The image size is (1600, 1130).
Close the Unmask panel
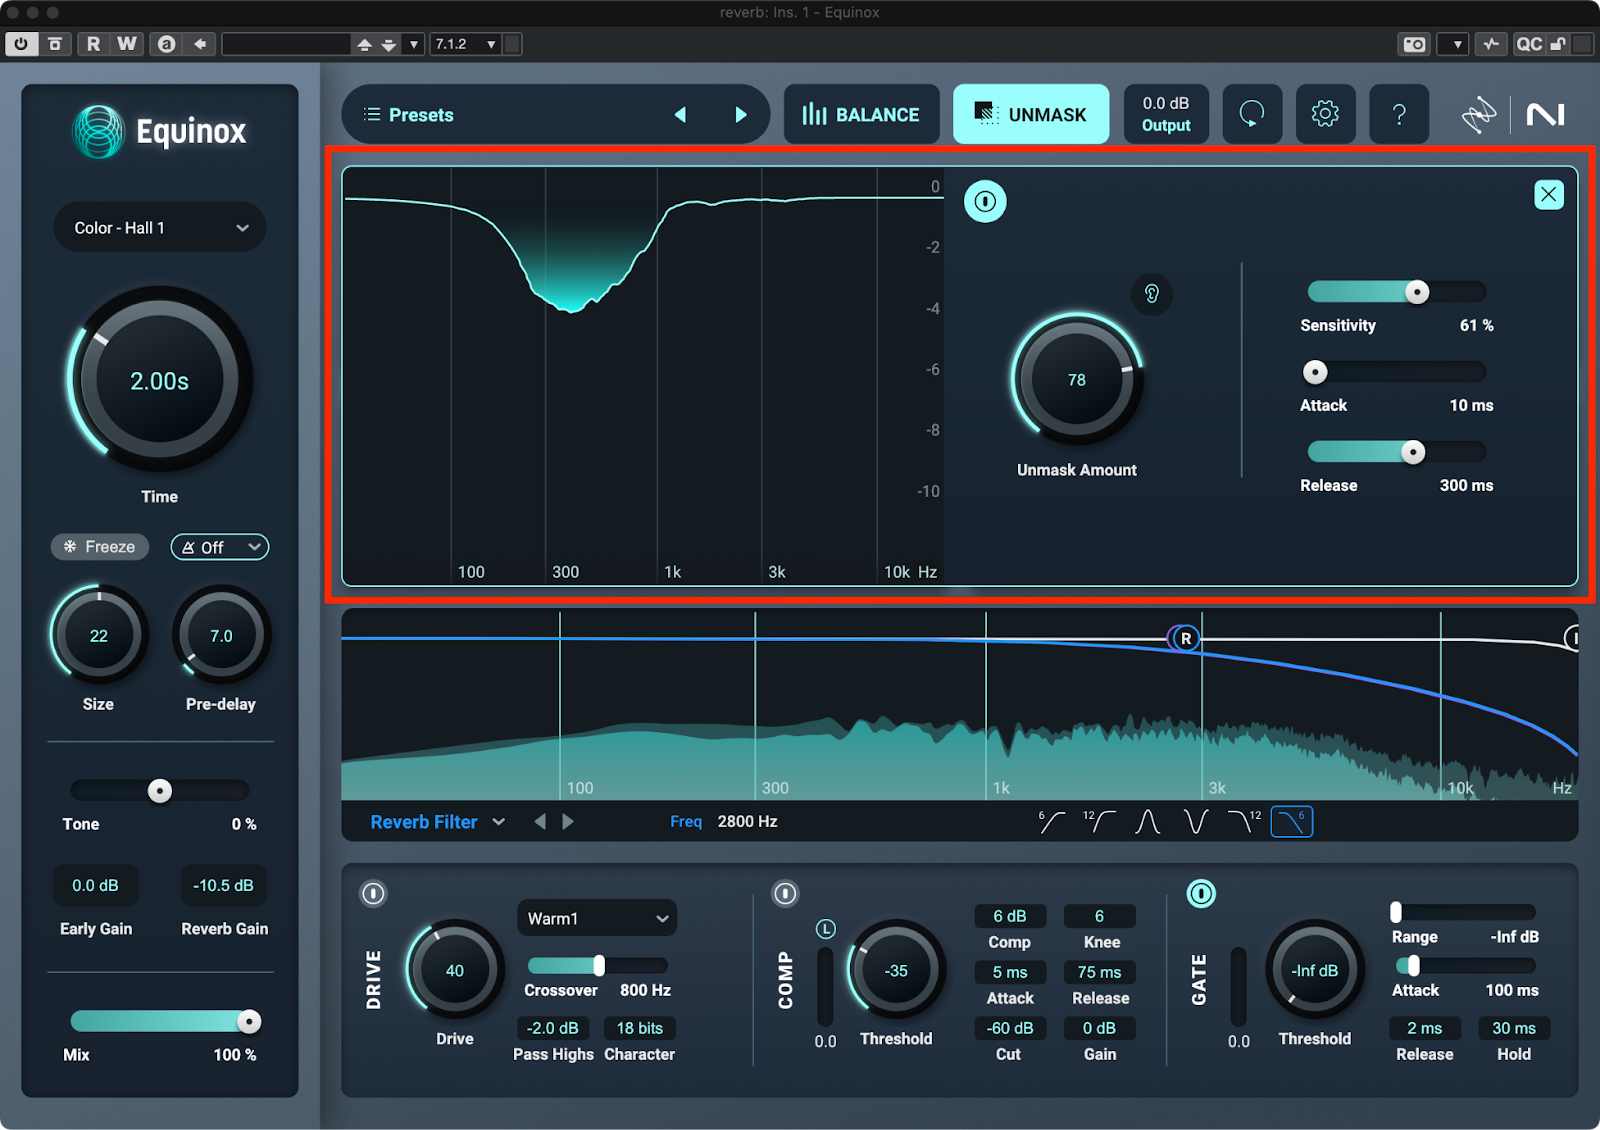1548,195
